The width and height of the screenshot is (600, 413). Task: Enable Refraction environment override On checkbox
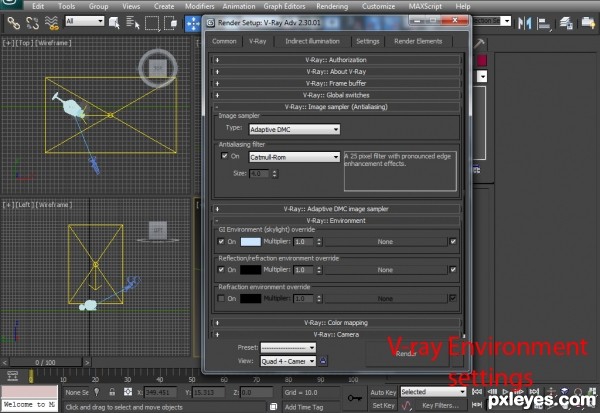pos(221,298)
